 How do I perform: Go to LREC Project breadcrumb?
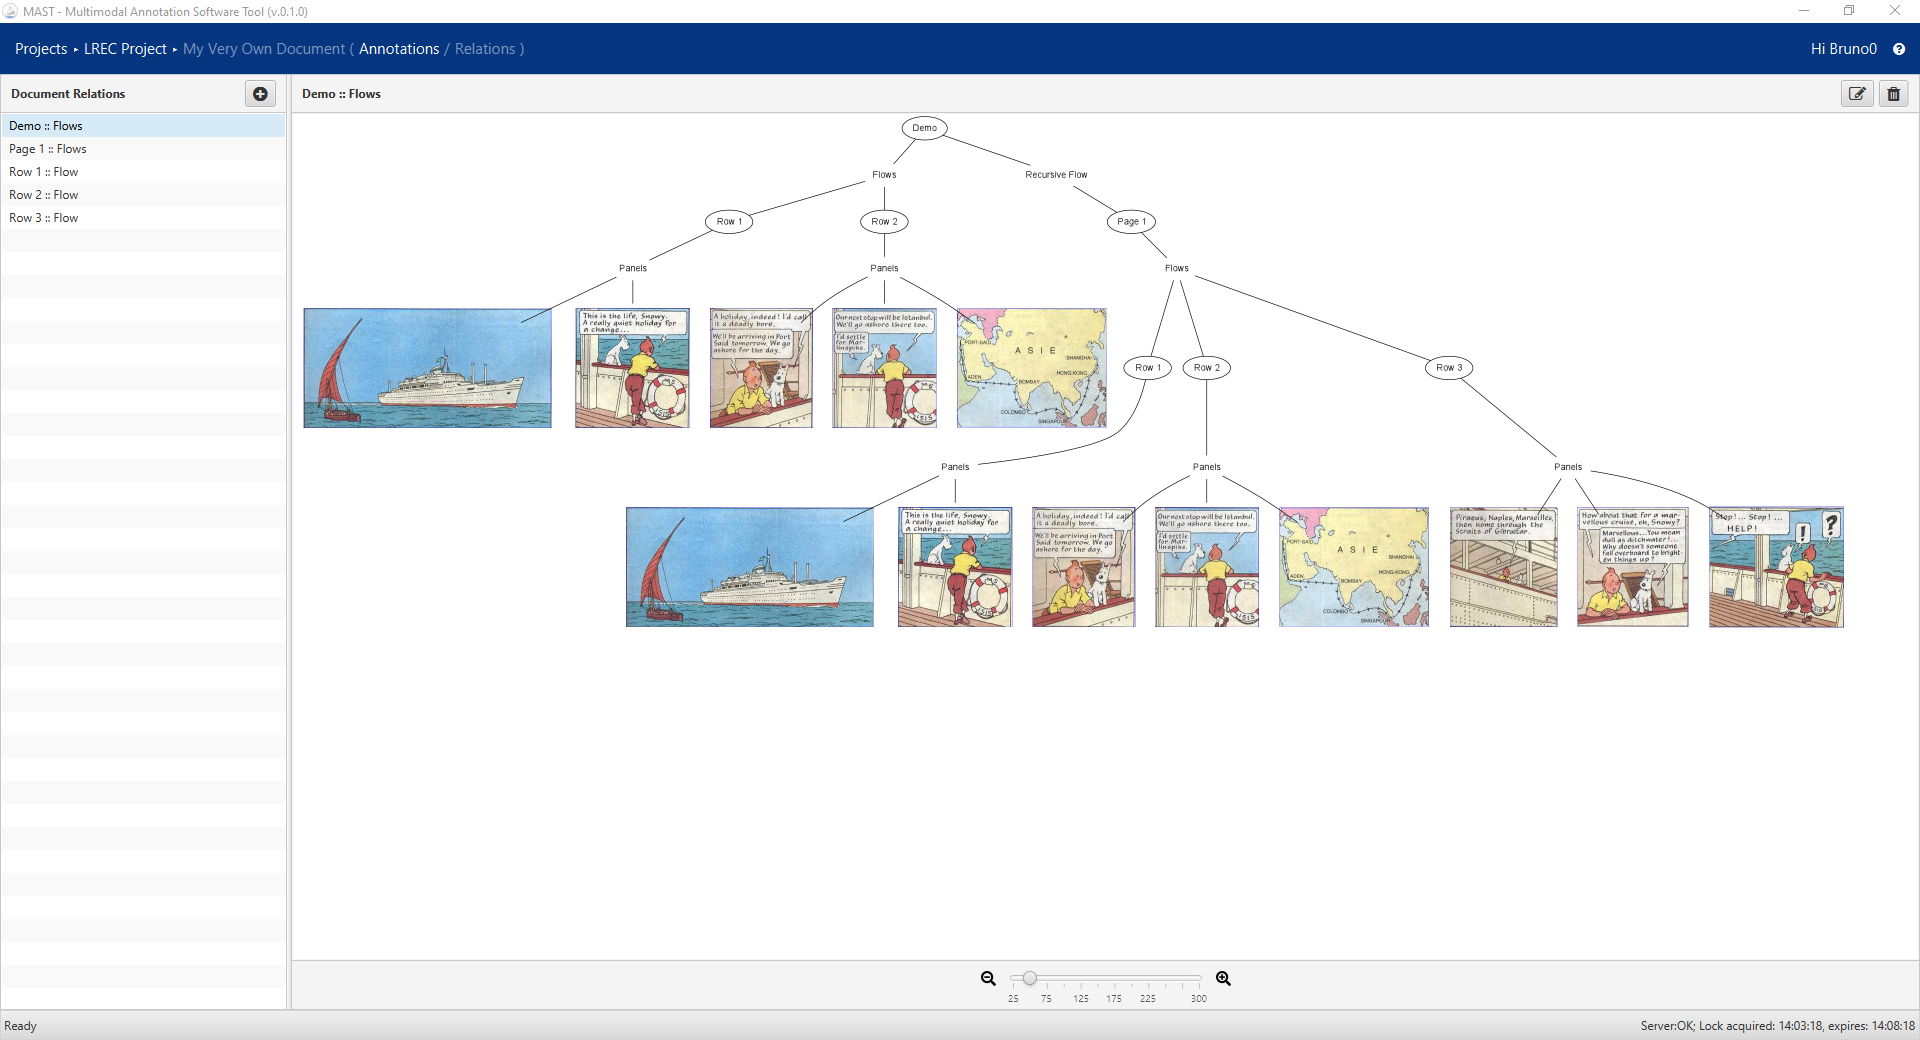[125, 49]
